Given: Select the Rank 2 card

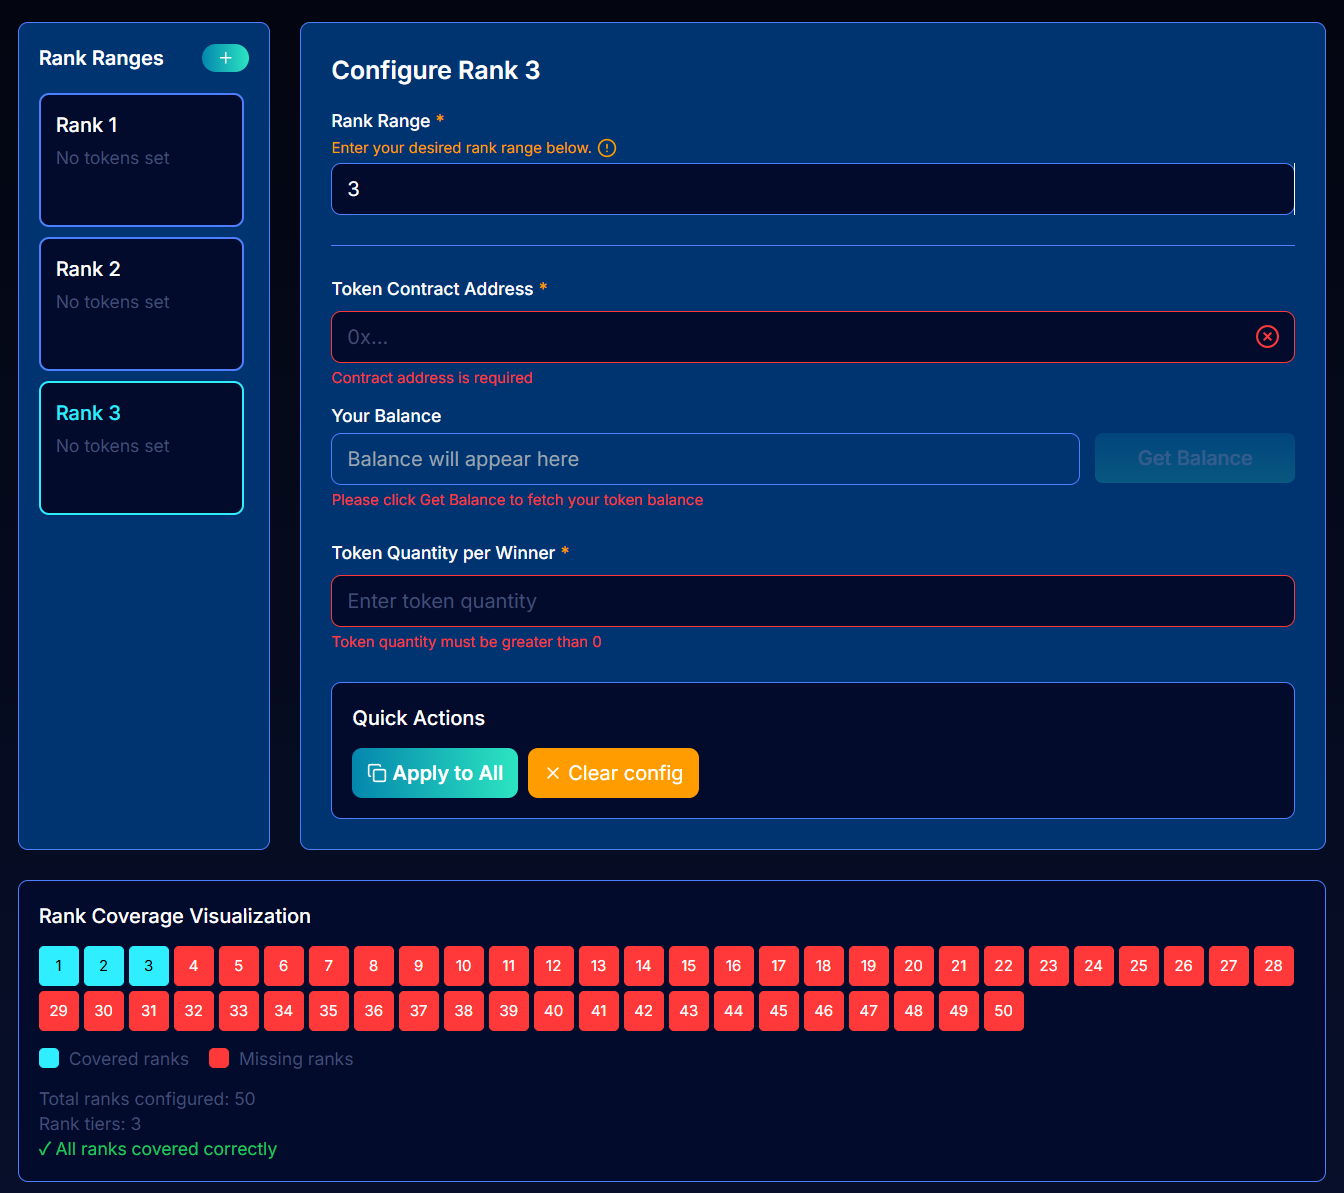Looking at the screenshot, I should coord(141,304).
